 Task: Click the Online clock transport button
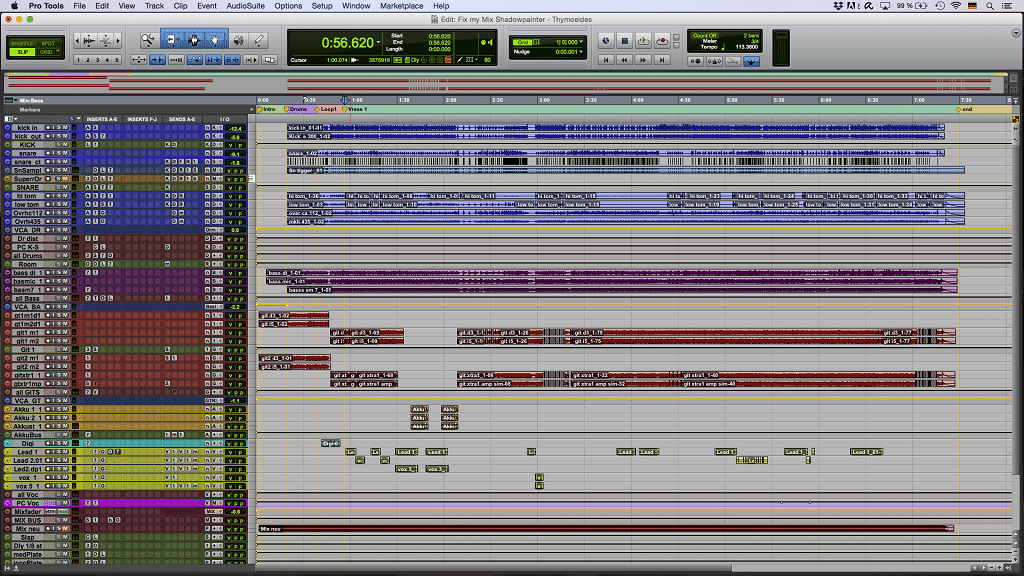[605, 41]
